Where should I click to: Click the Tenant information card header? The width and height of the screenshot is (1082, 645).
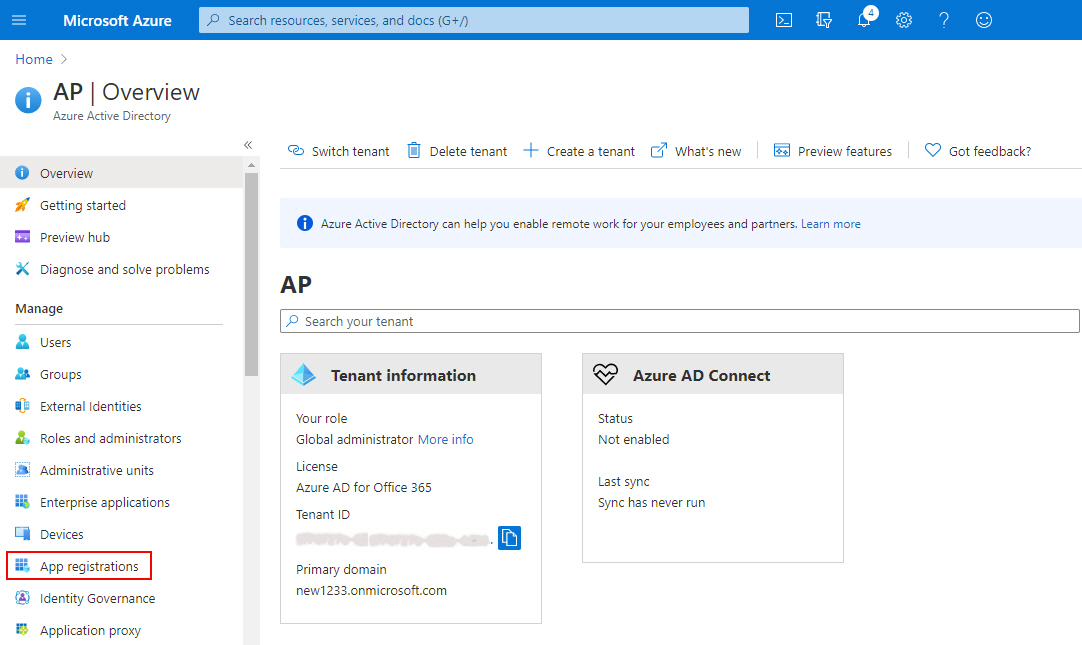tap(411, 374)
